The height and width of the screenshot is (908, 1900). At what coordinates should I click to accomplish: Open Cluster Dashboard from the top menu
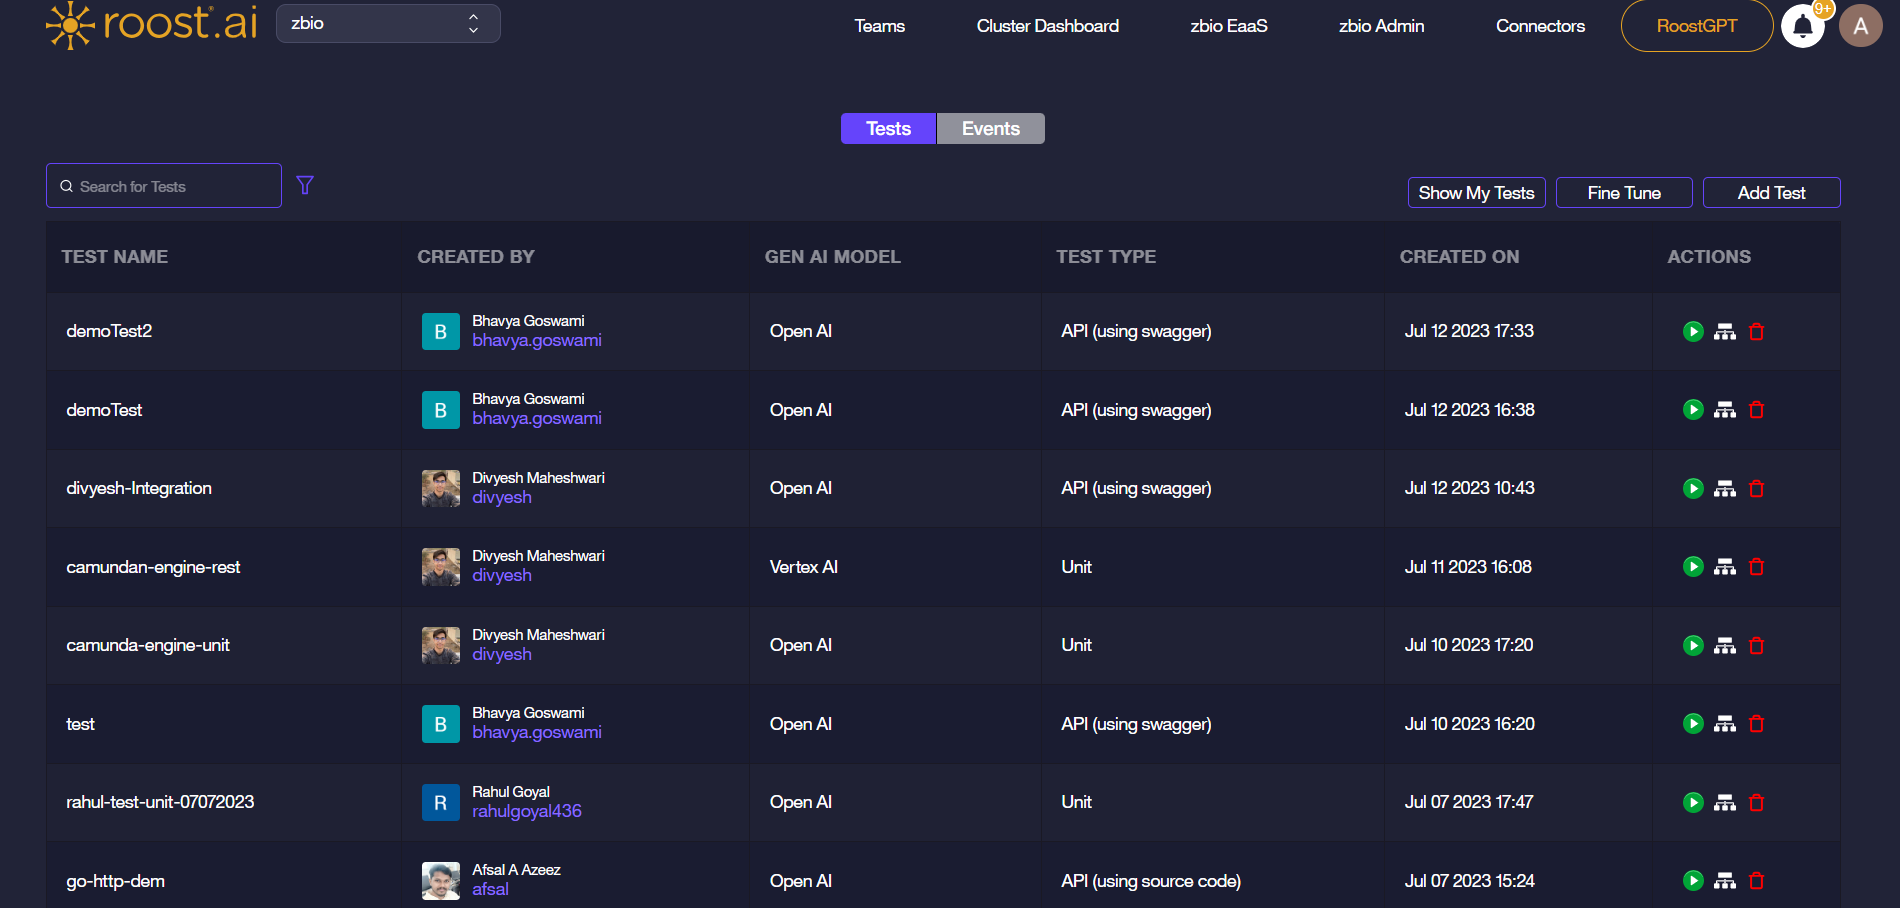click(x=1047, y=26)
